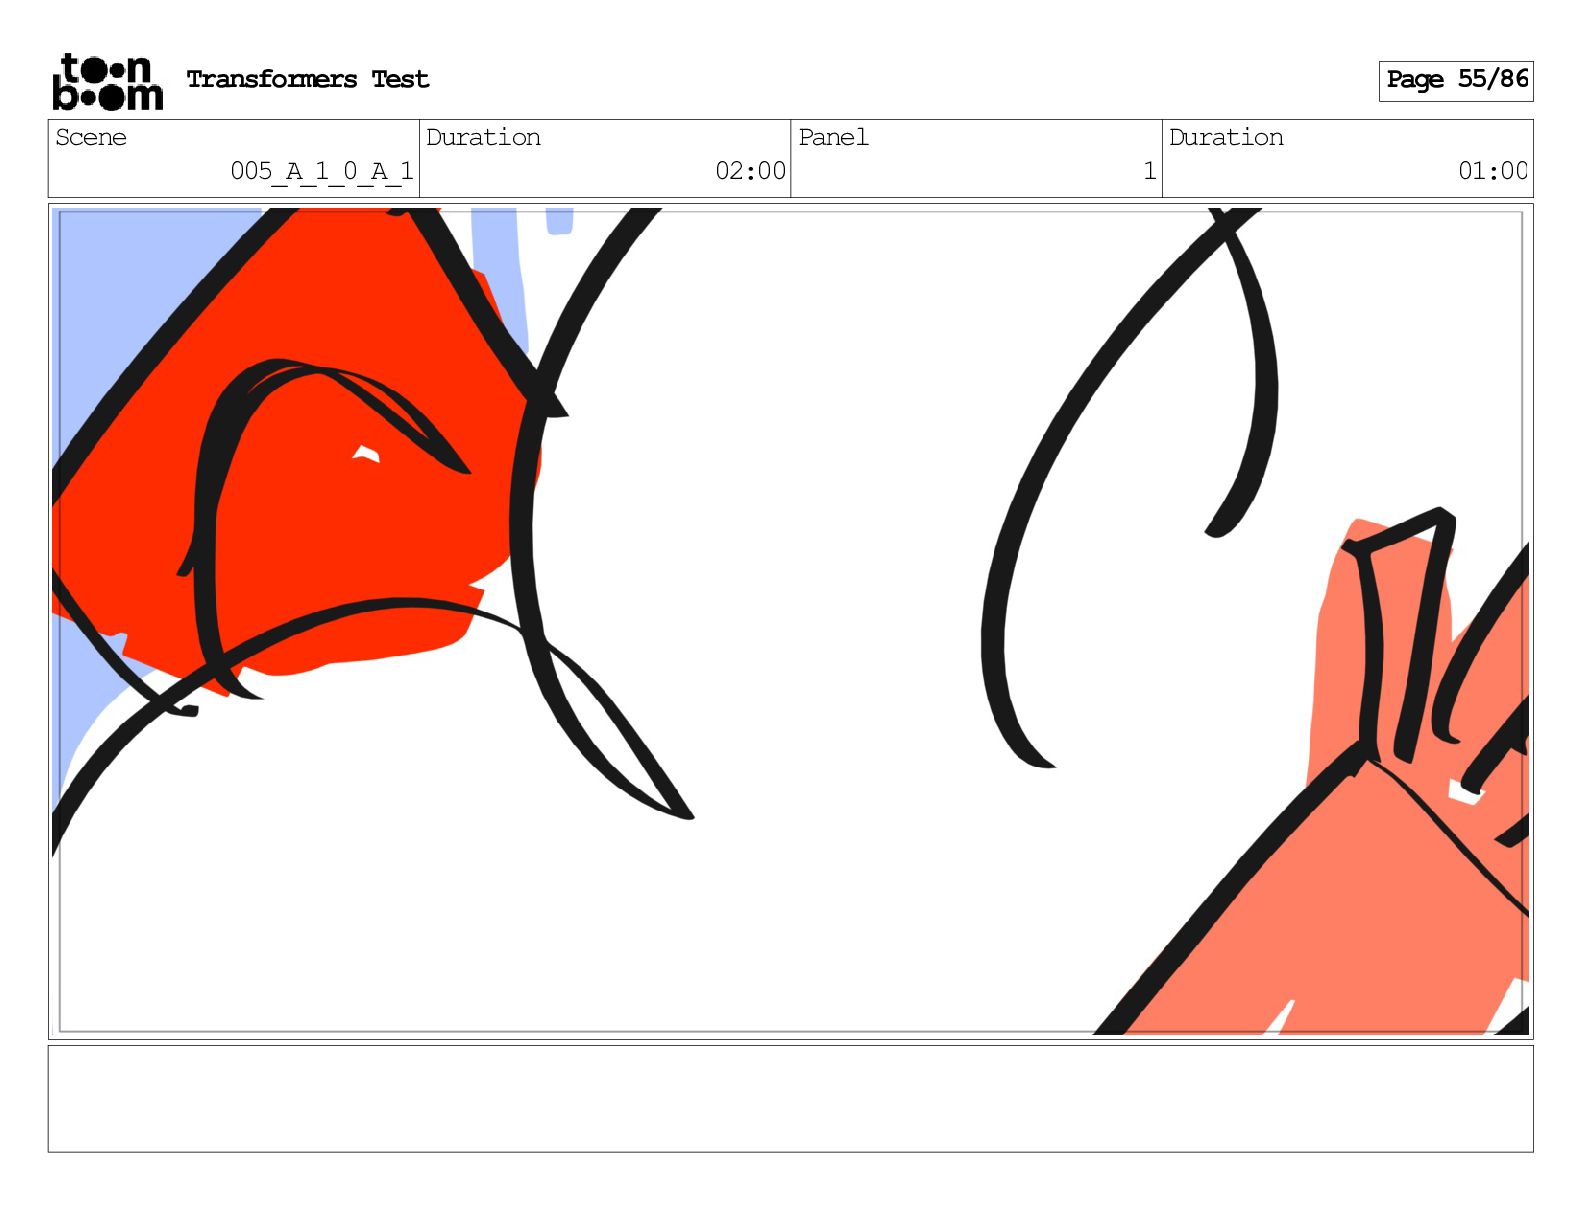The image size is (1584, 1224).
Task: Click the panel duration value '01:00'
Action: 1493,171
